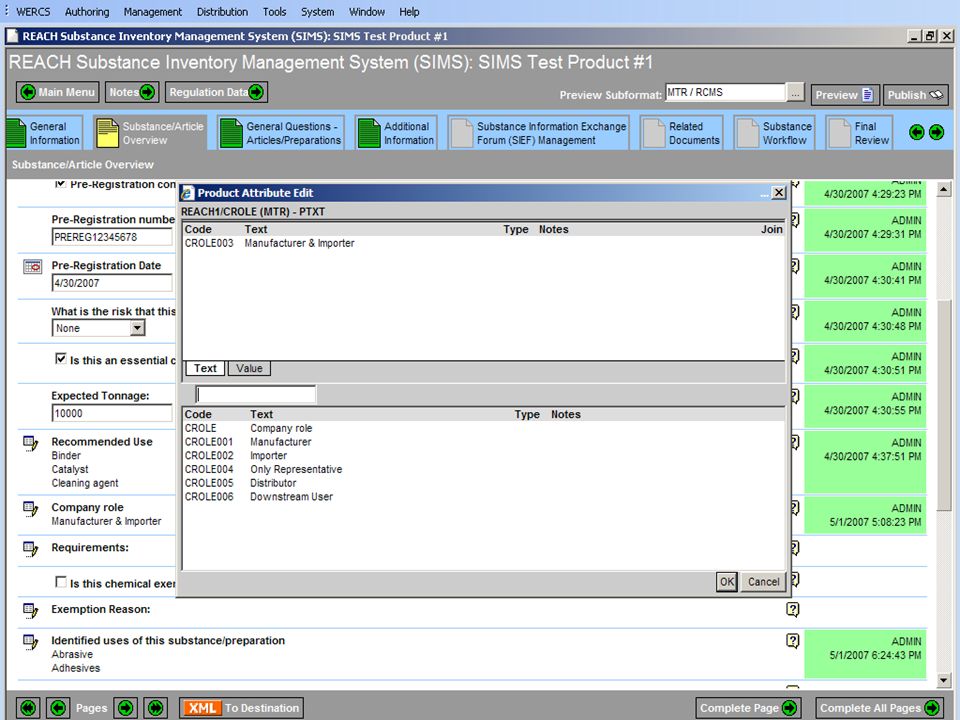960x720 pixels.
Task: Edit Identified uses of this substance
Action: click(x=31, y=642)
